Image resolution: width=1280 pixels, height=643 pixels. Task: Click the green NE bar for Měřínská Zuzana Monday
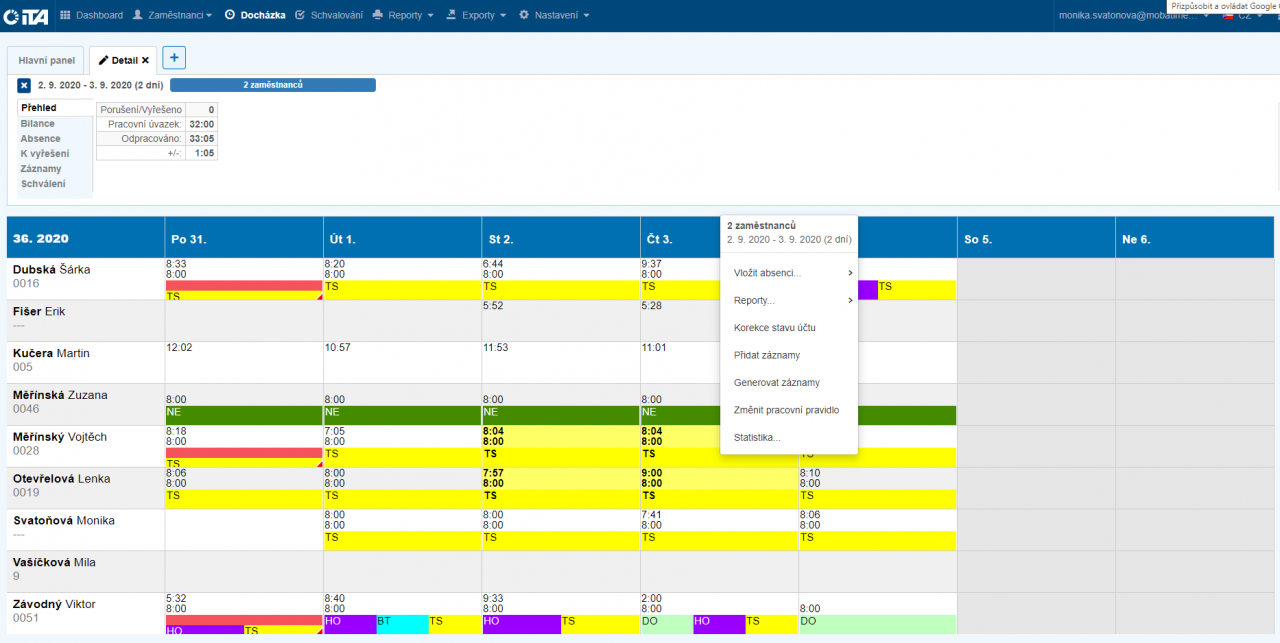(x=244, y=415)
